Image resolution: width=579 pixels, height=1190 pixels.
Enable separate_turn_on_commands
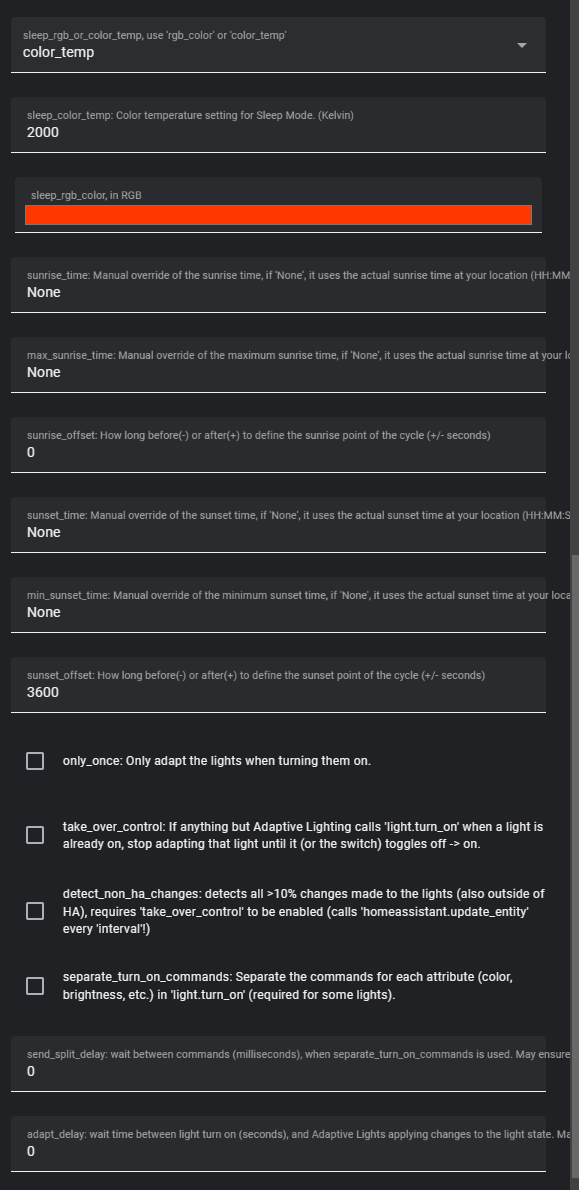(x=34, y=985)
